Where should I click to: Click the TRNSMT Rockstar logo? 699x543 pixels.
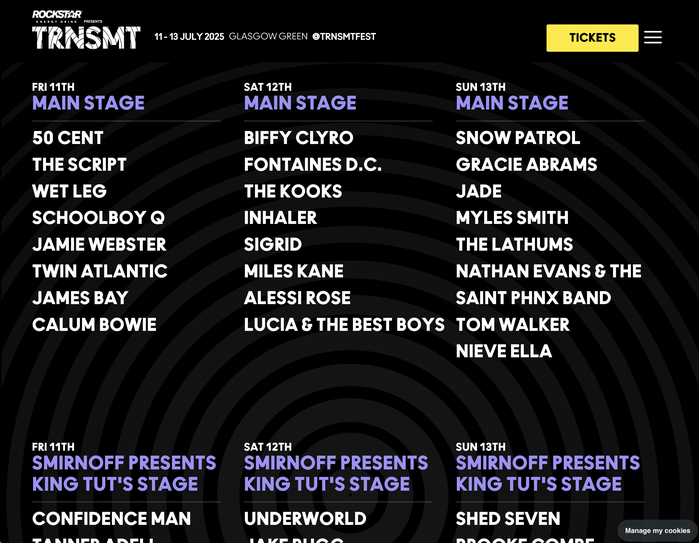click(x=86, y=31)
